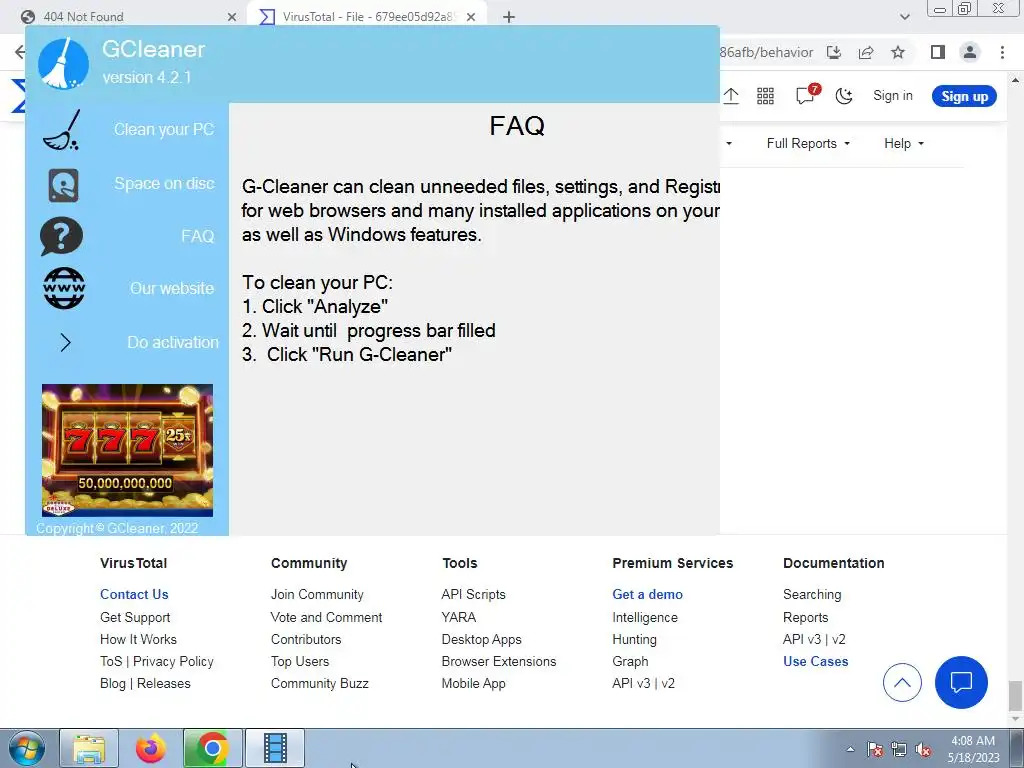Switch to the VirusTotal File tab

click(367, 16)
